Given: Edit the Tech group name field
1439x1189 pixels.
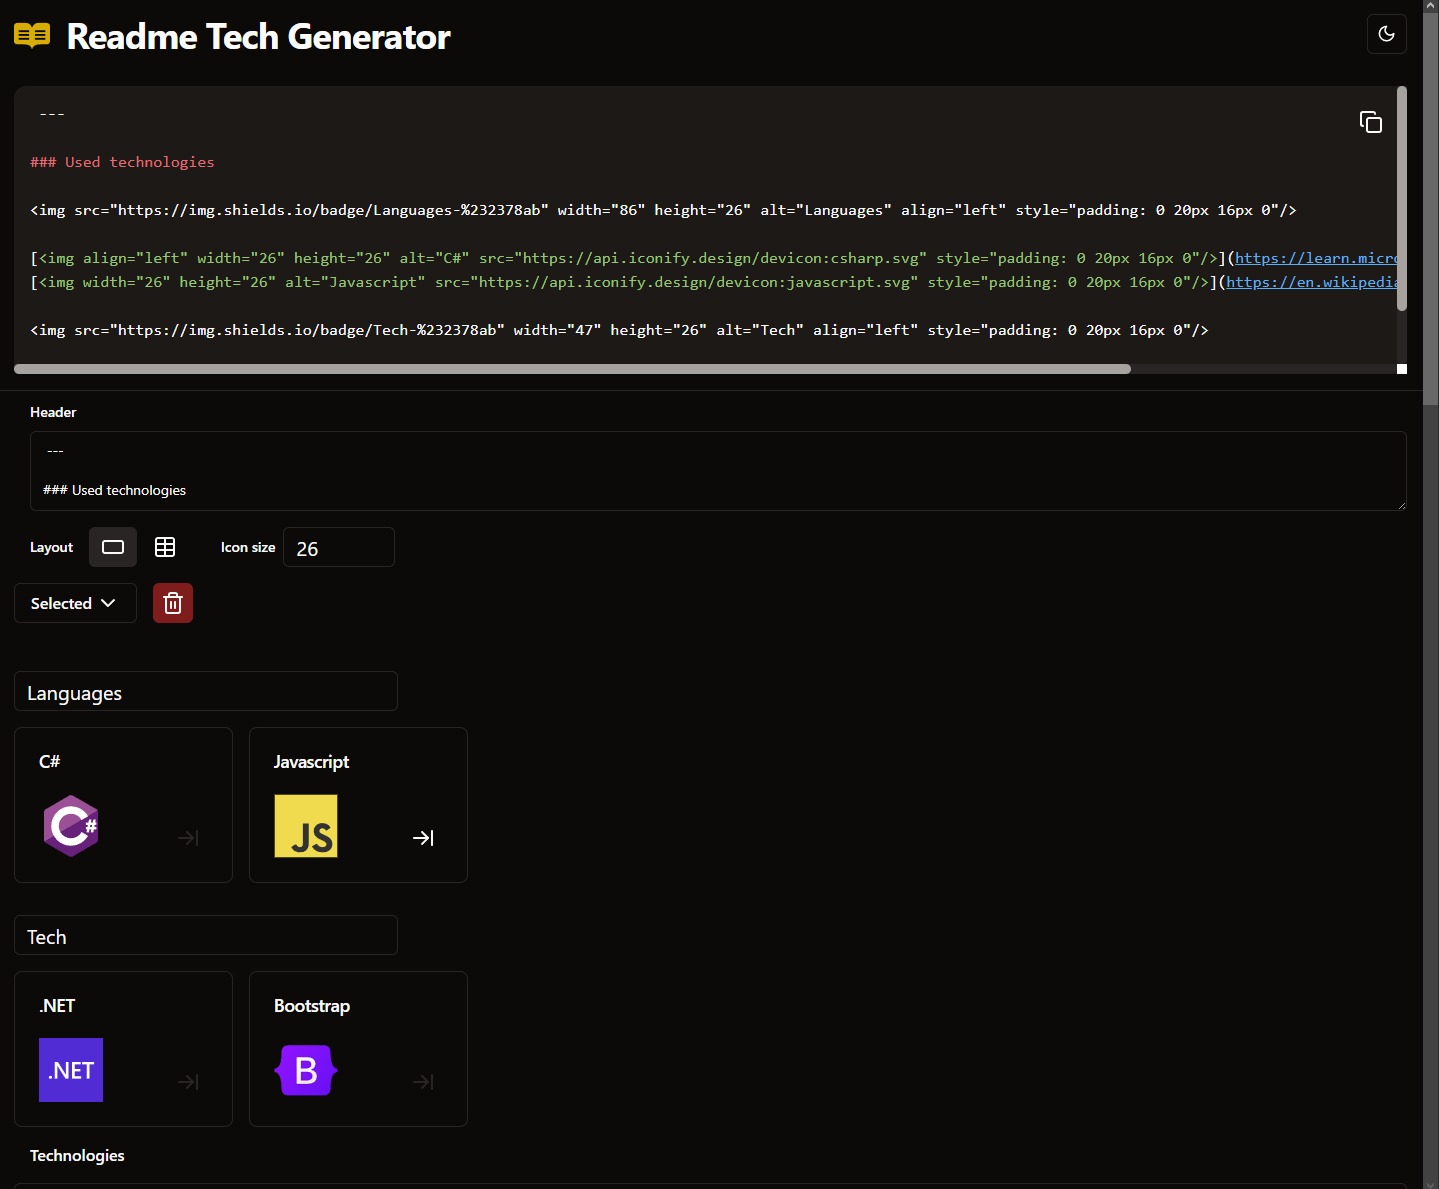Looking at the screenshot, I should tap(206, 935).
